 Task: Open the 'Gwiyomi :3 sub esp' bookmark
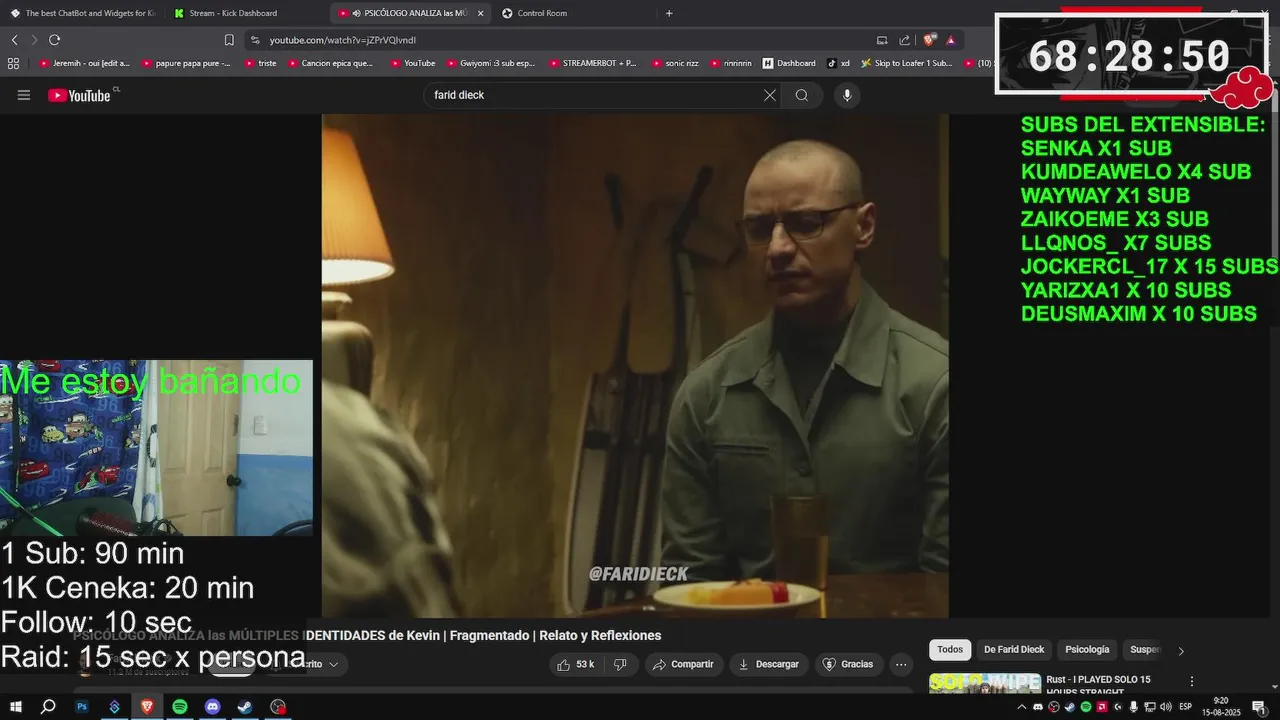pos(490,63)
